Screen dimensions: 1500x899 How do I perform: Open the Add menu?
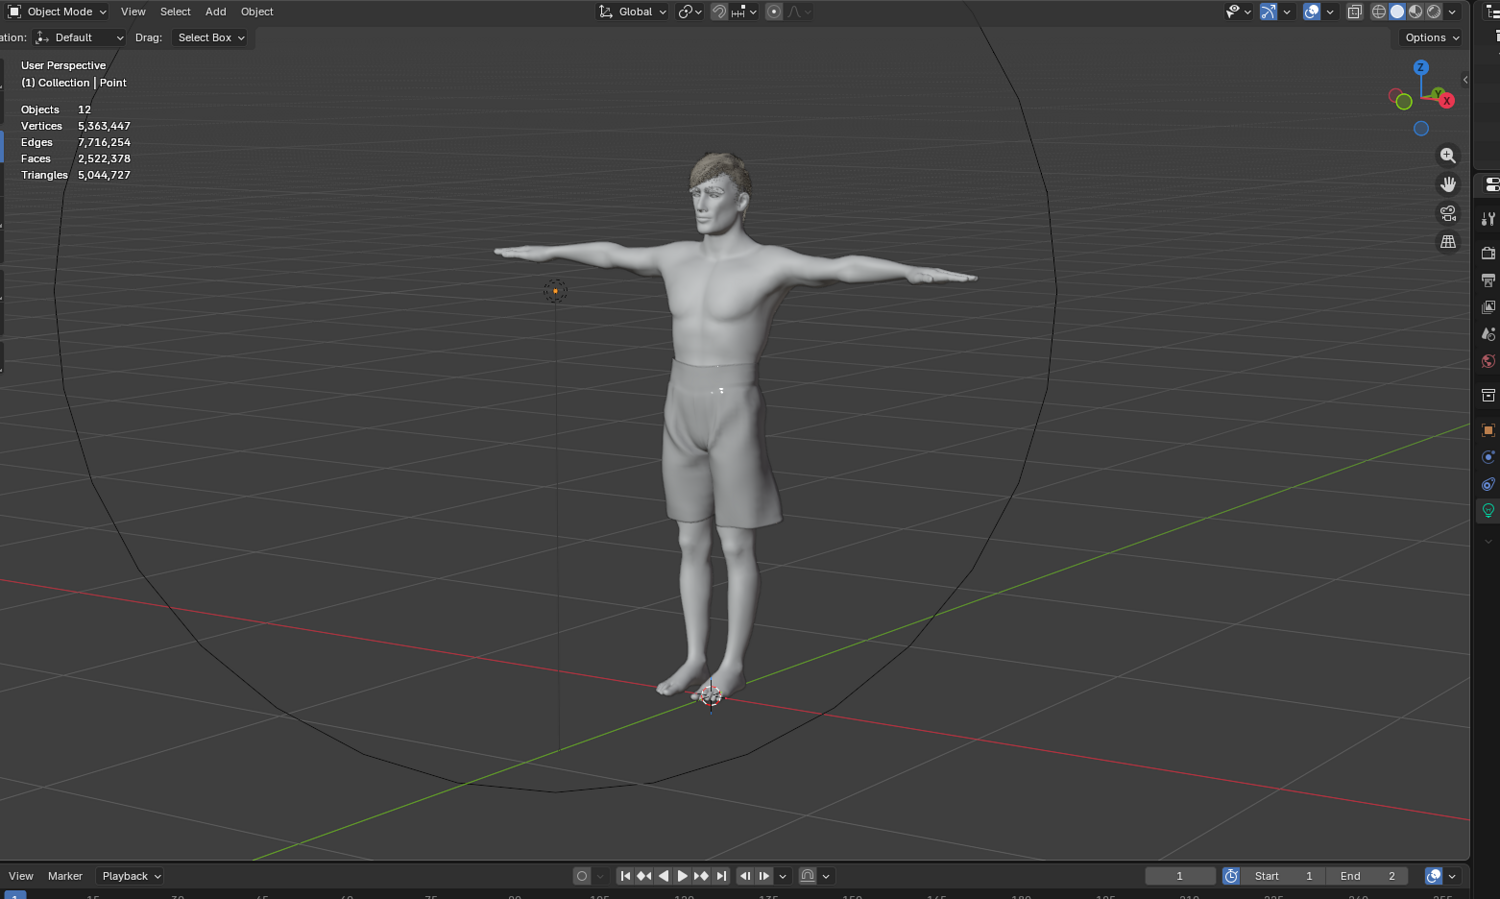216,12
